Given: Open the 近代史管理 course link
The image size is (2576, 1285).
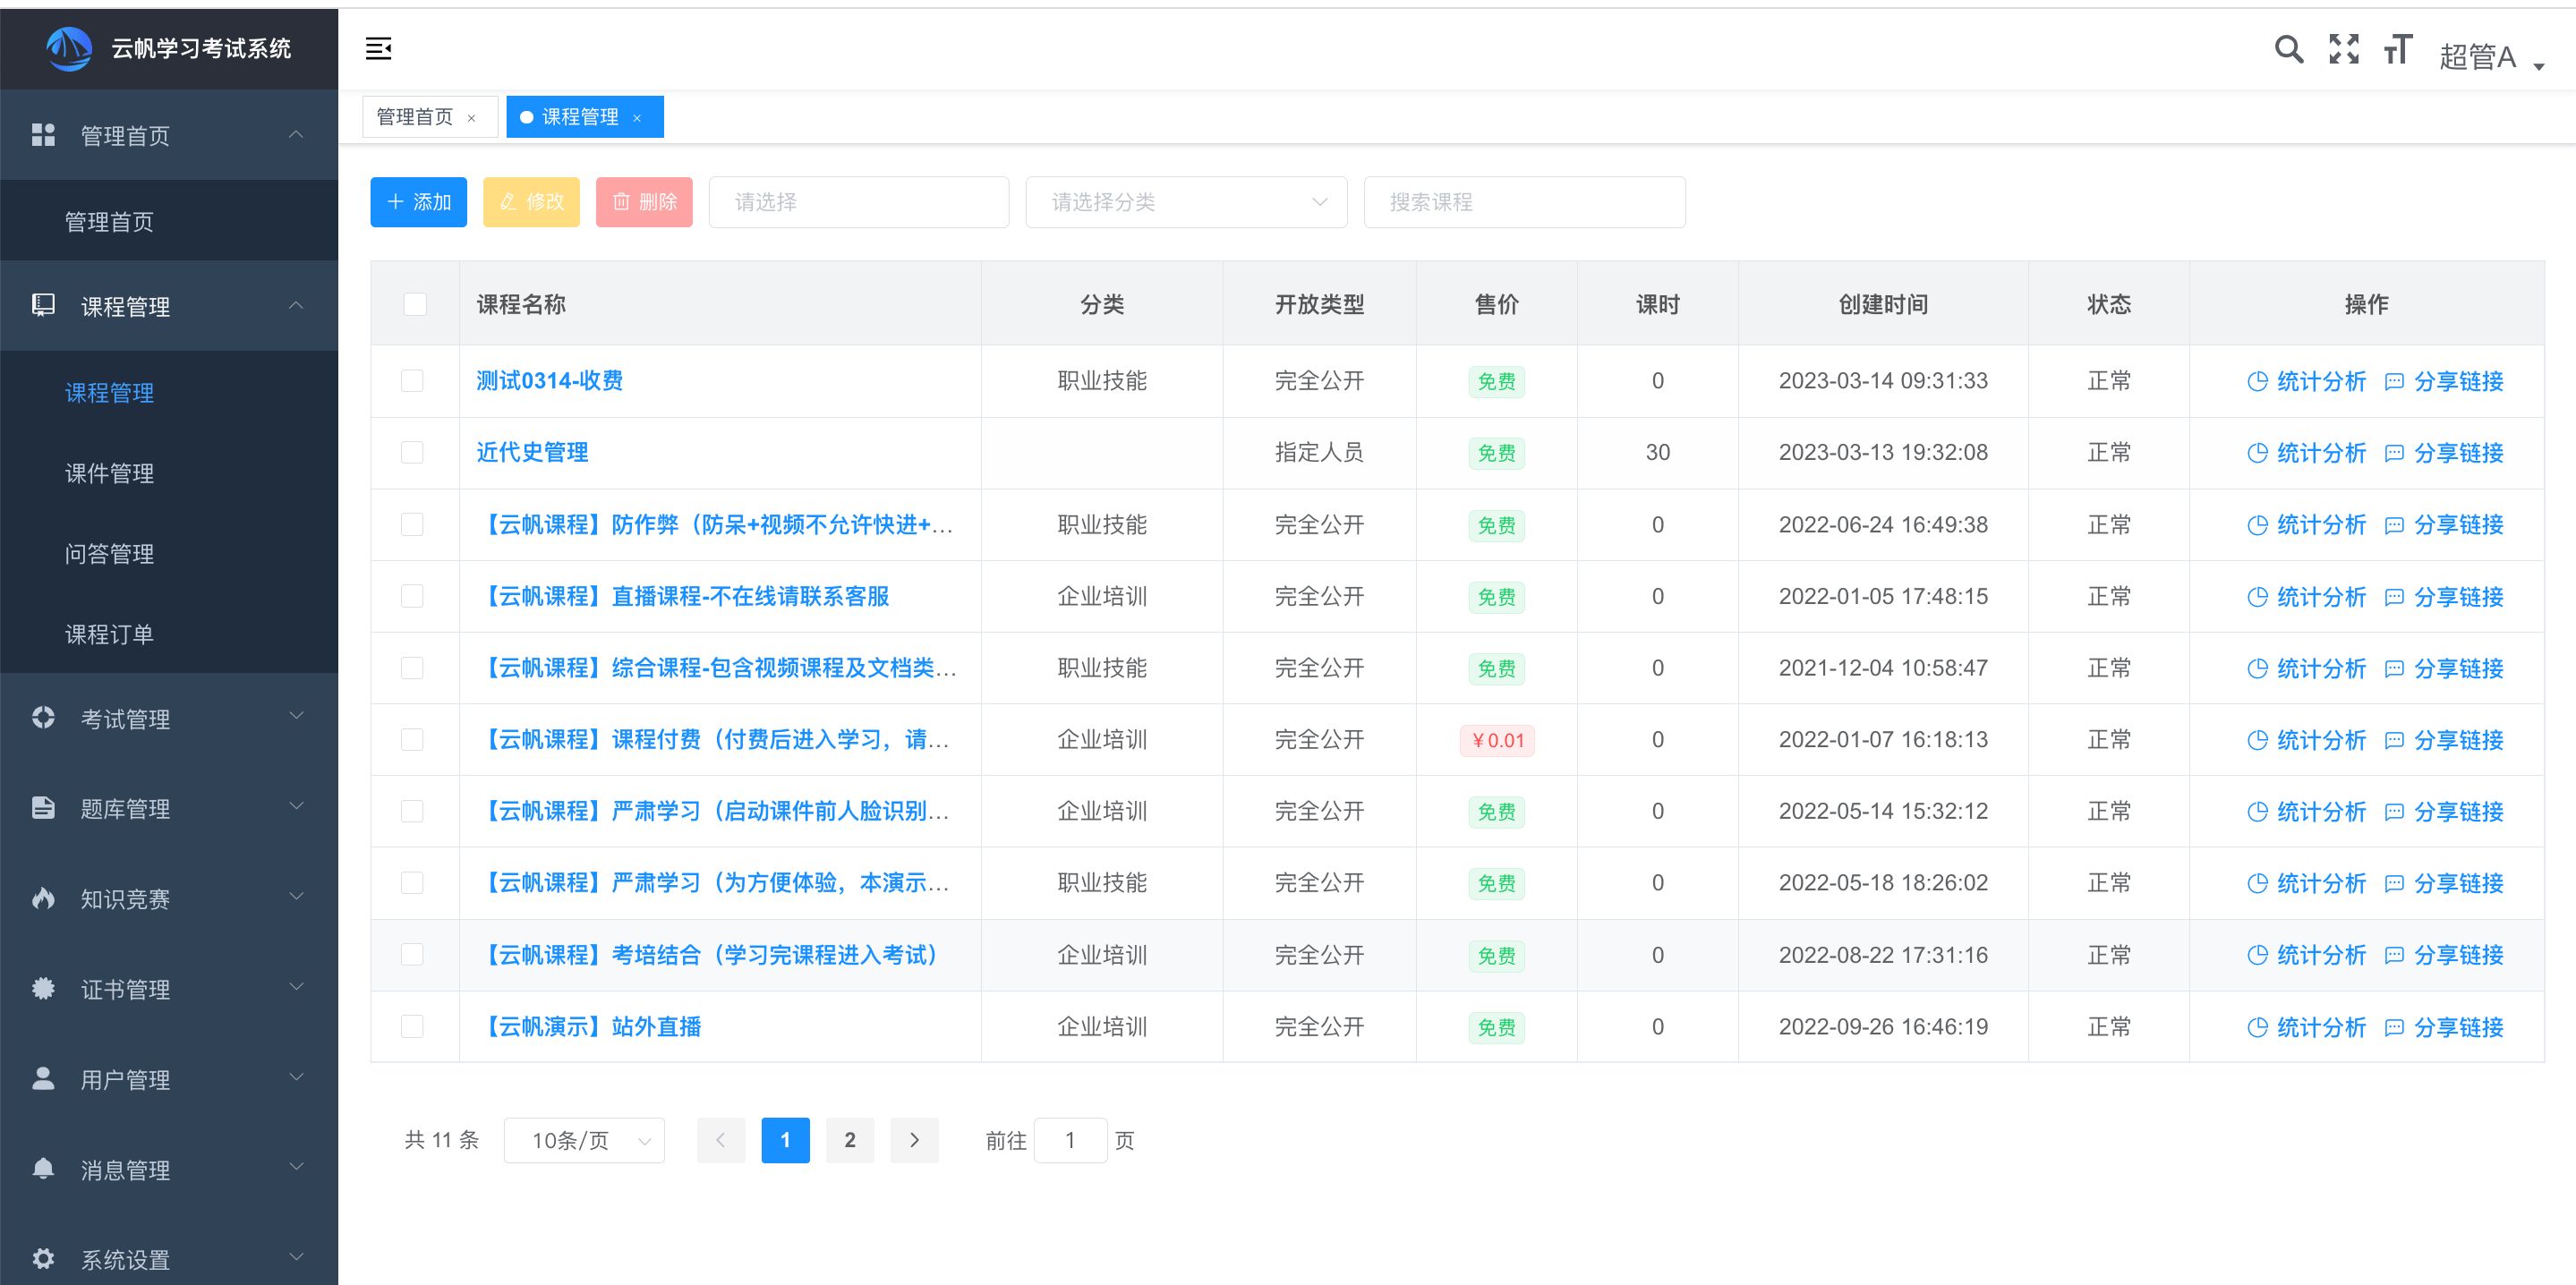Looking at the screenshot, I should (x=532, y=452).
